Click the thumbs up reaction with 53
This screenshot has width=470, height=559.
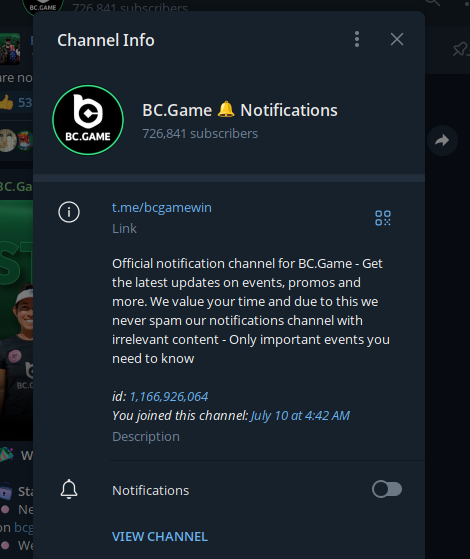point(16,102)
